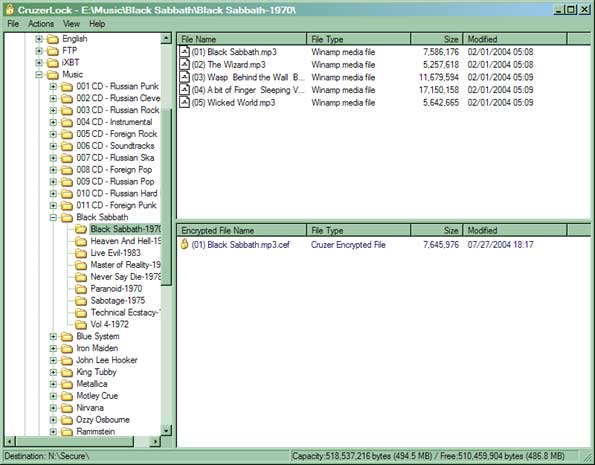Expand the 005 CD - Foreign Rock node
Image resolution: width=595 pixels, height=465 pixels.
(53, 134)
